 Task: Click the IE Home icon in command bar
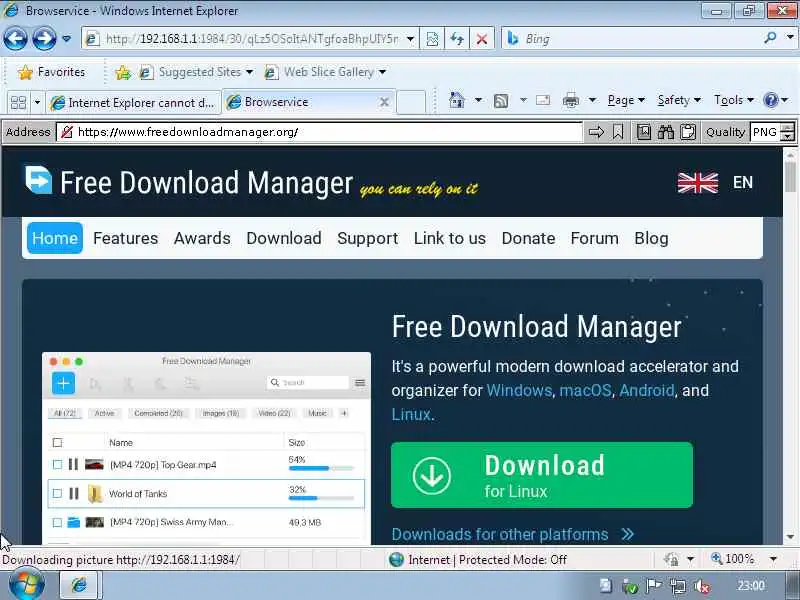pyautogui.click(x=457, y=100)
